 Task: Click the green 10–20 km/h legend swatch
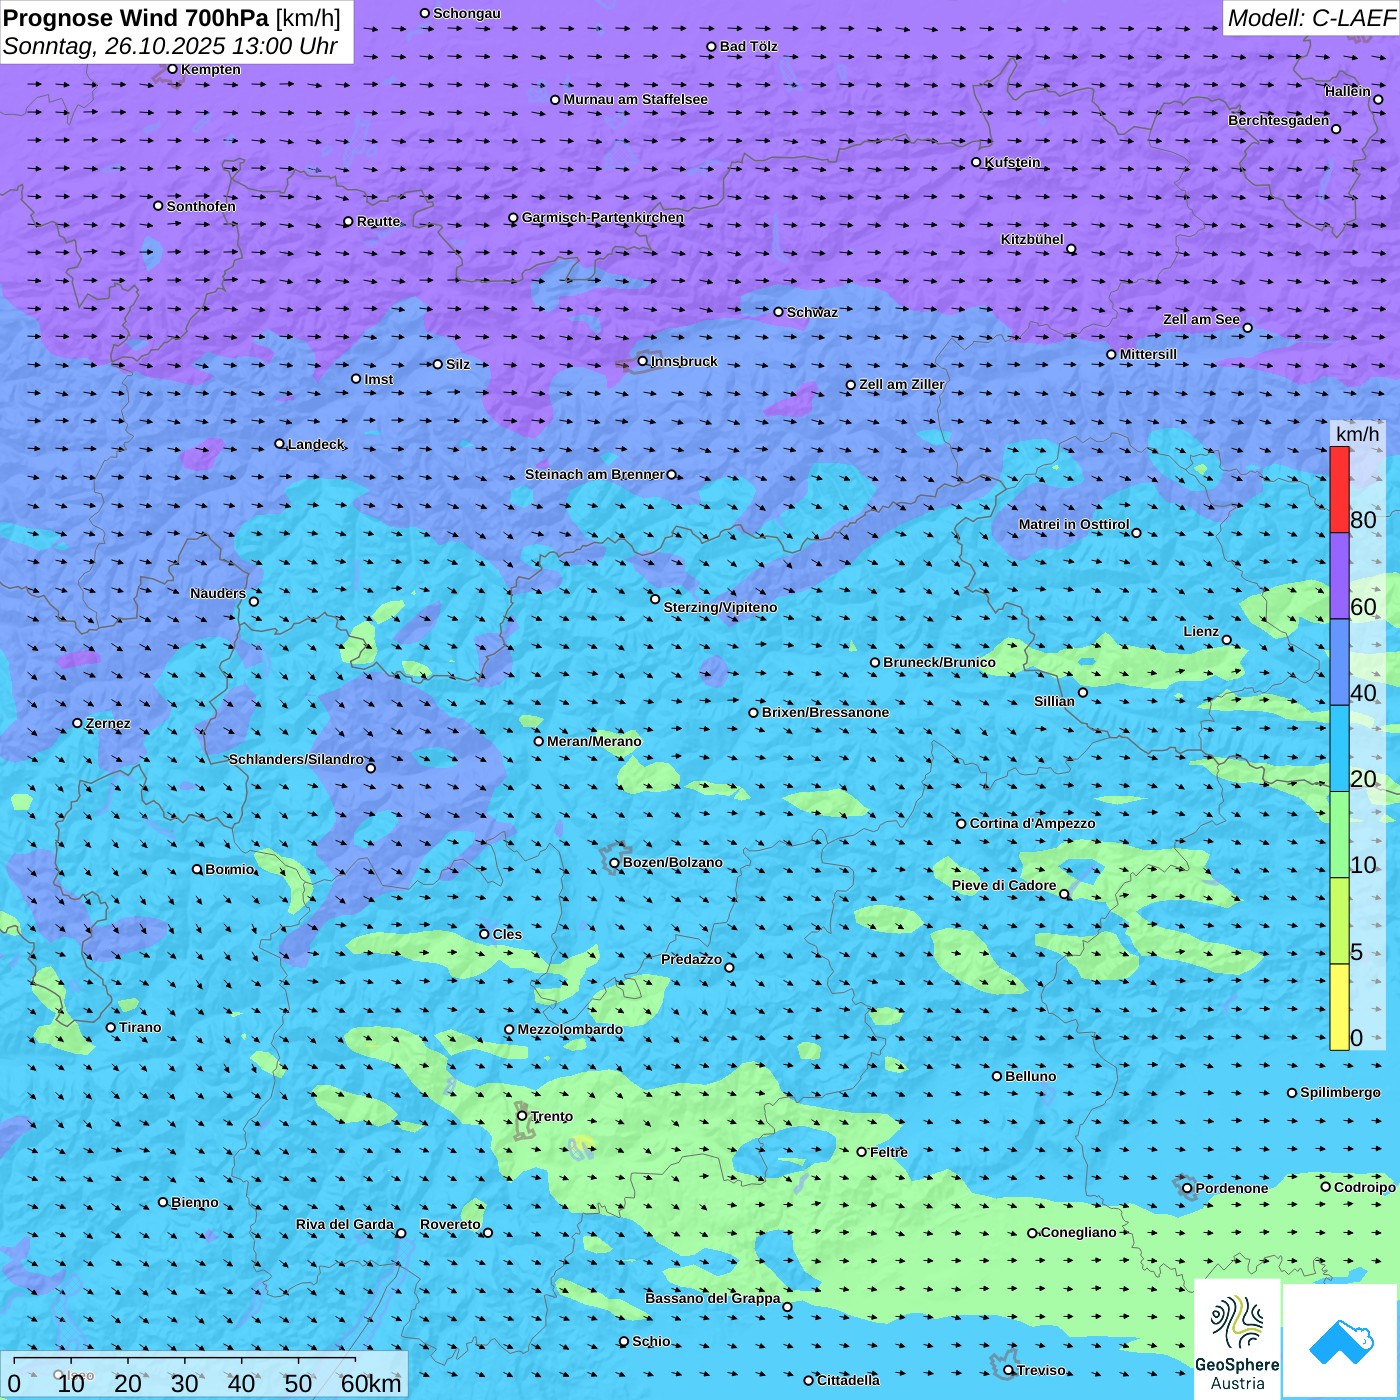click(x=1339, y=835)
